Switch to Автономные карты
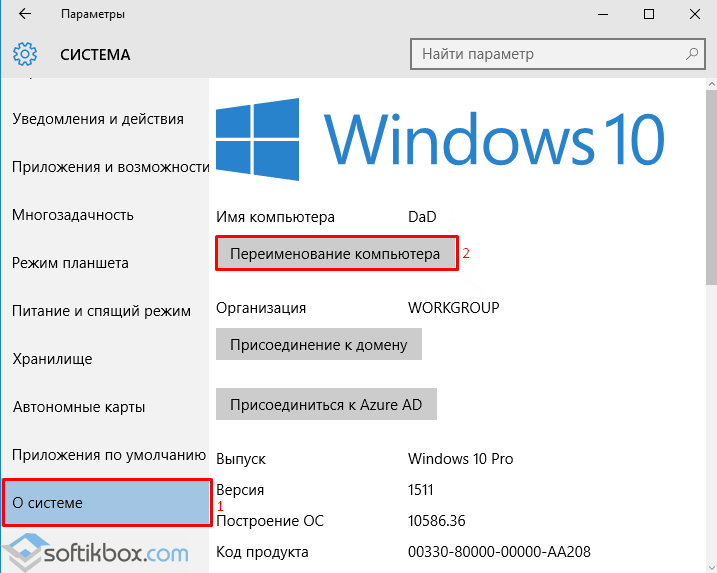Viewport: 717px width, 573px height. tap(79, 407)
